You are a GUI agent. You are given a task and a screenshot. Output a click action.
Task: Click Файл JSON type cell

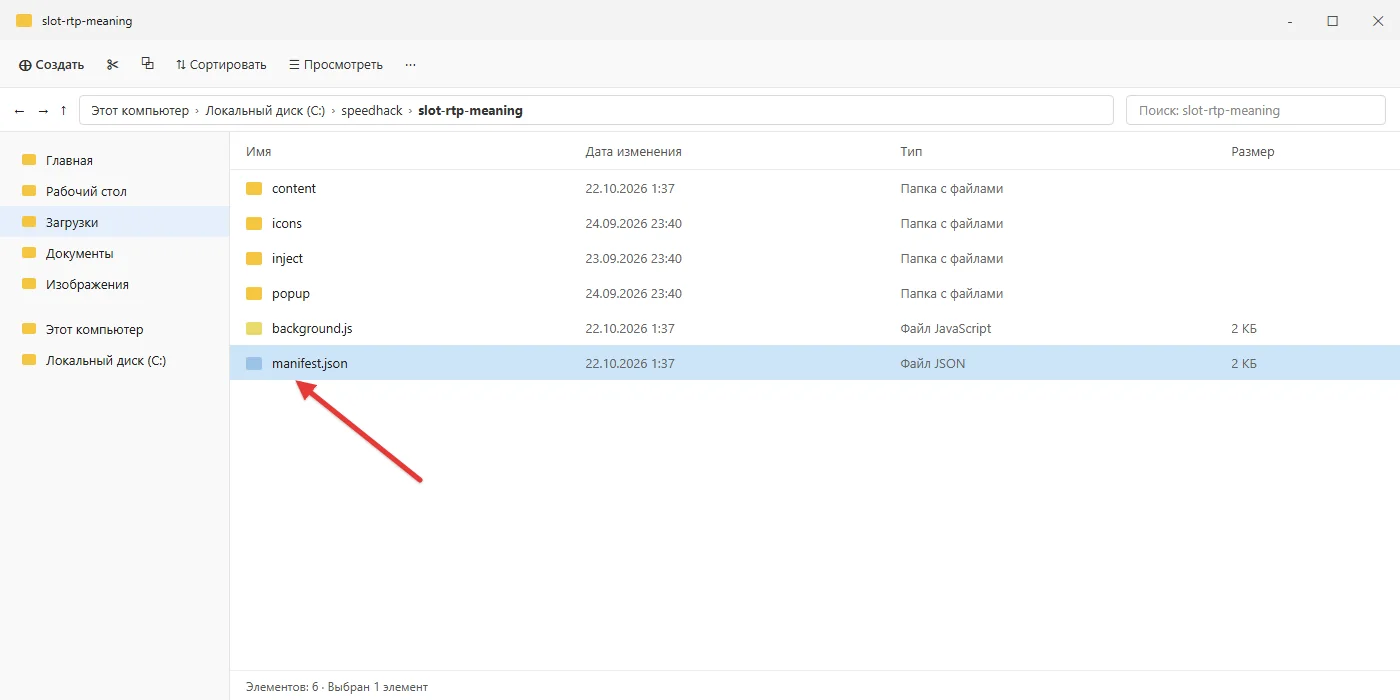click(933, 363)
